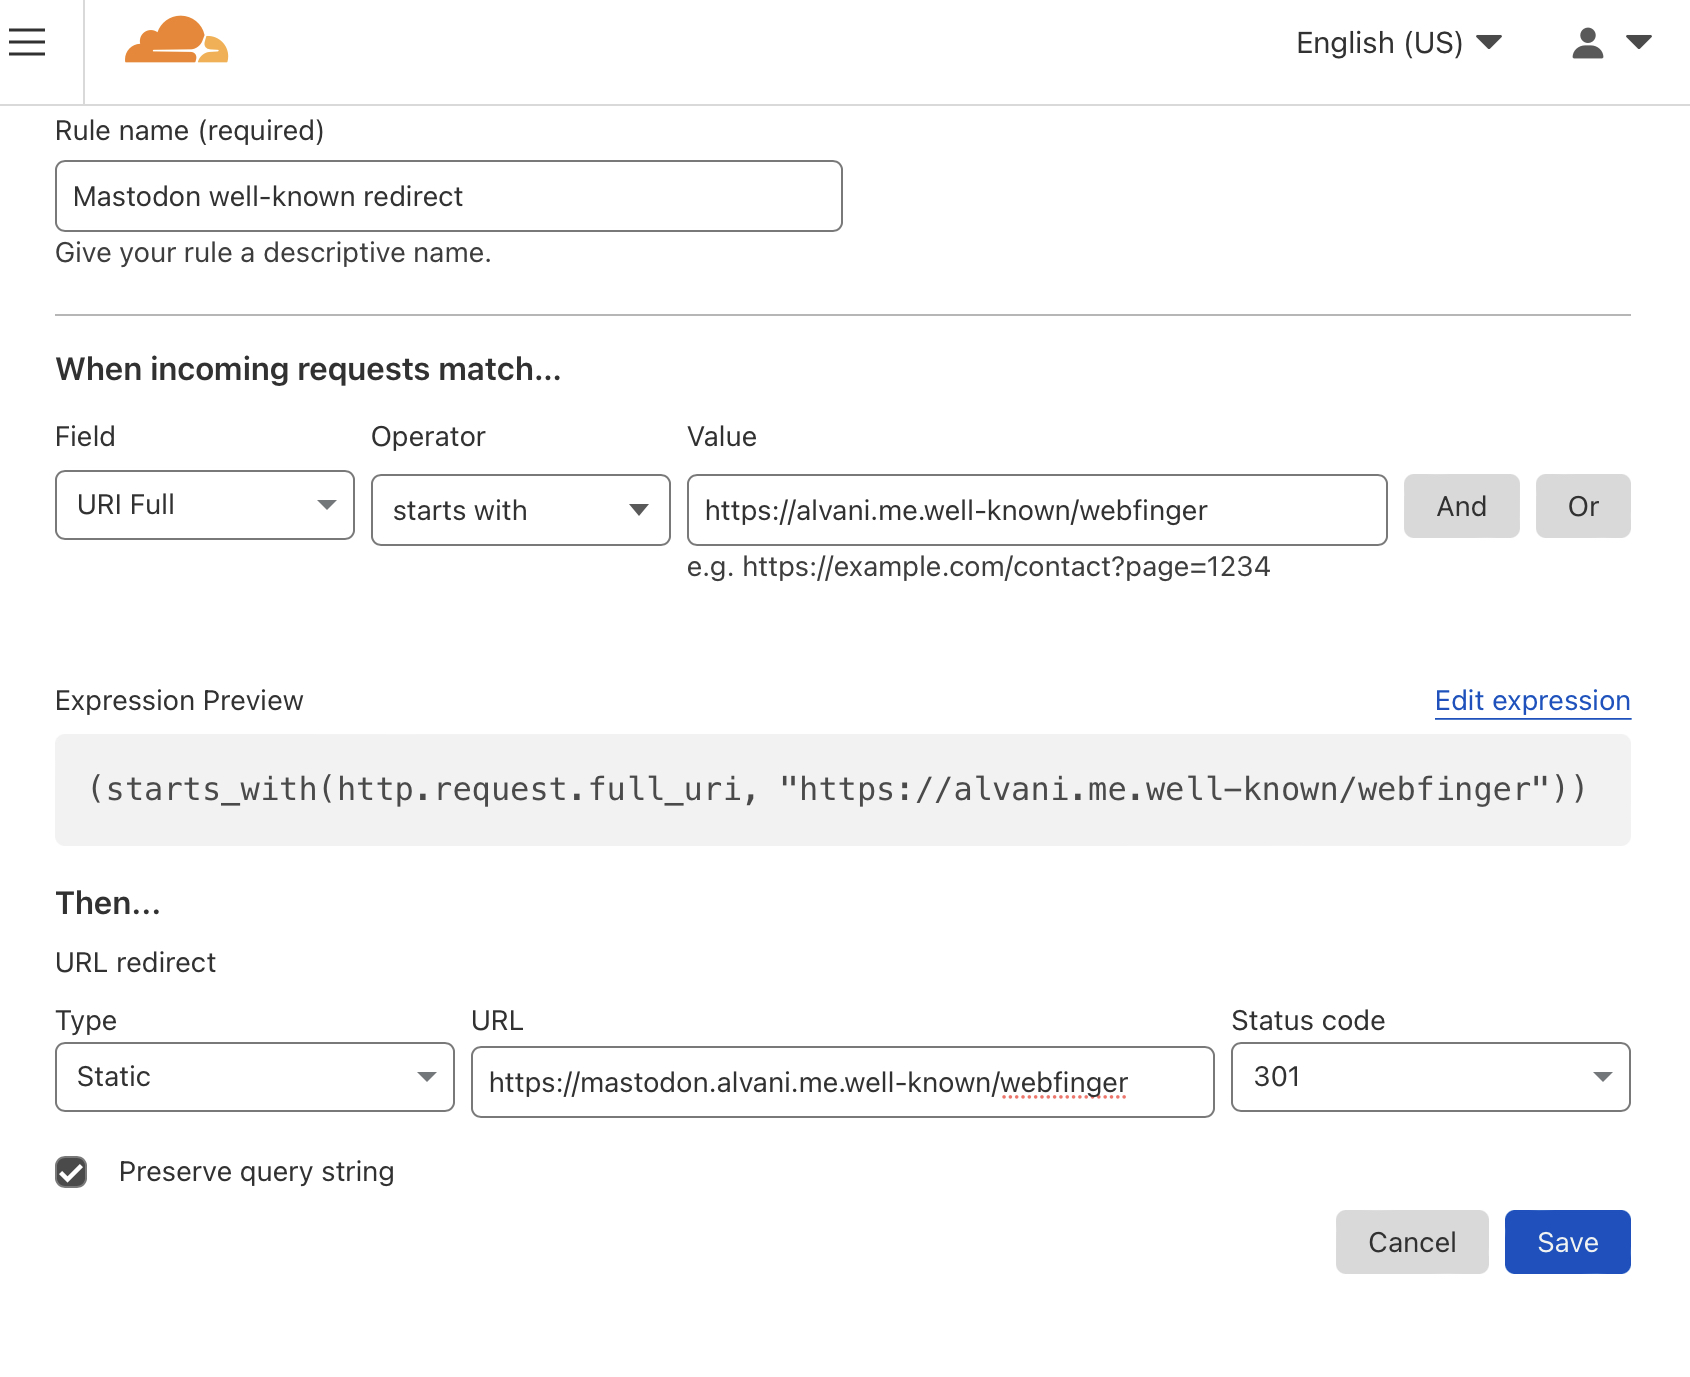Open the hamburger navigation menu
The image size is (1690, 1377).
(27, 42)
